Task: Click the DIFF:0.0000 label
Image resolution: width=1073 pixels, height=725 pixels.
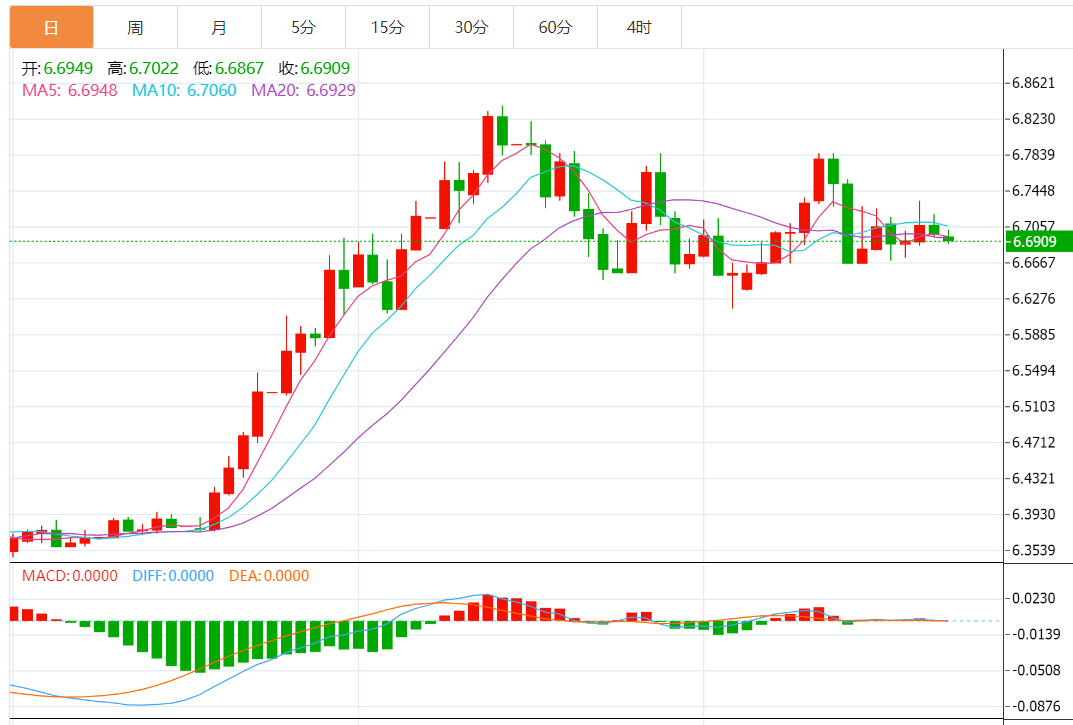Action: point(173,576)
